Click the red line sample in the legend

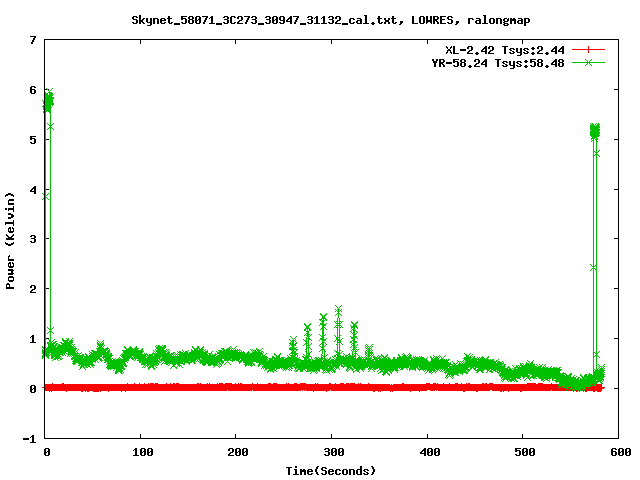(x=589, y=49)
